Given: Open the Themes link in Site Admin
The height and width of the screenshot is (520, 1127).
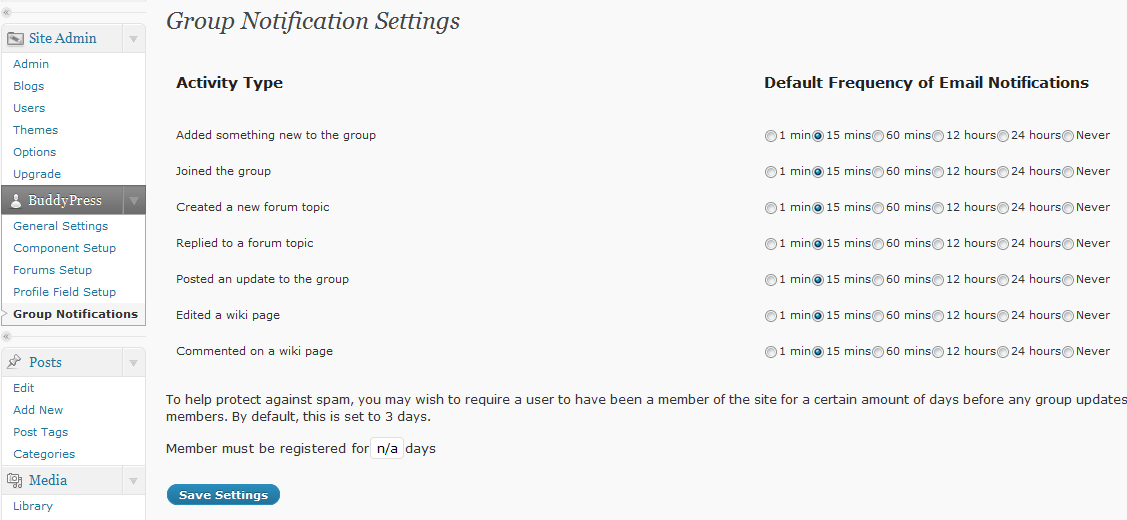Looking at the screenshot, I should (35, 130).
